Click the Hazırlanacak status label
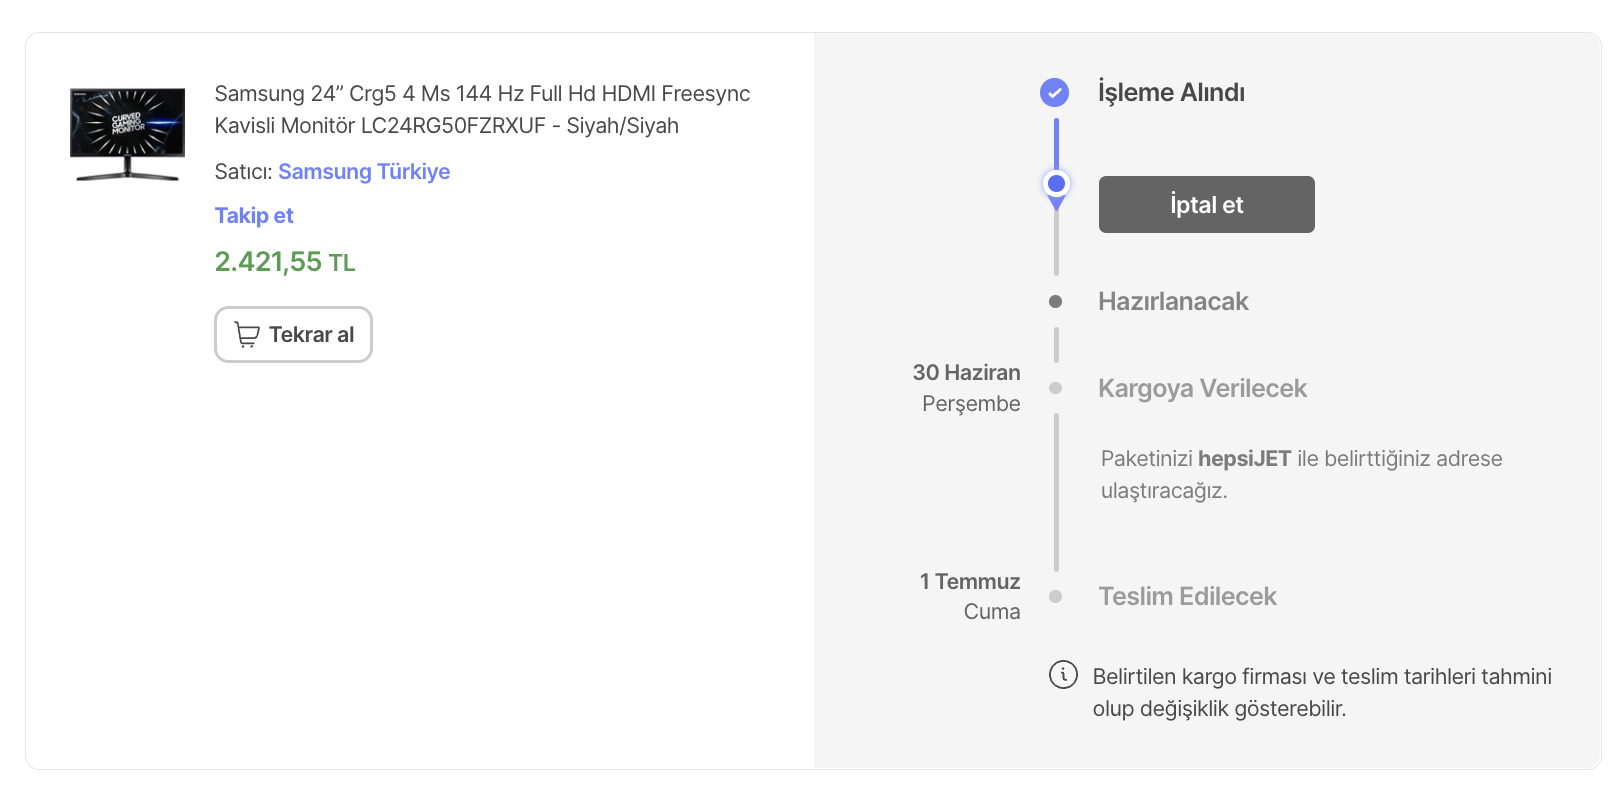 pyautogui.click(x=1173, y=302)
